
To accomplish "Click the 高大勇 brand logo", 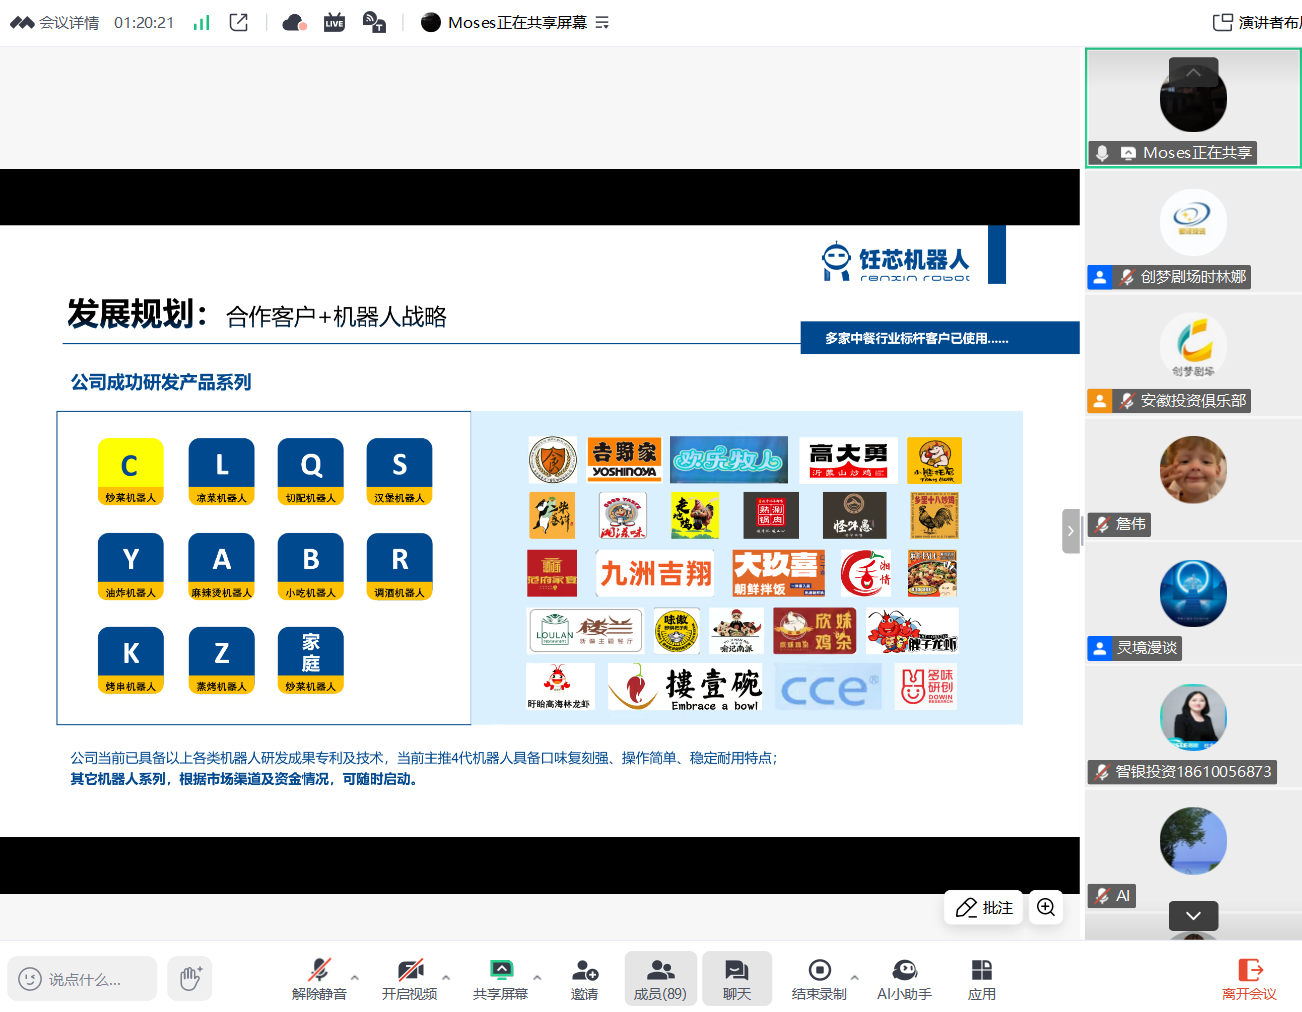I will (849, 459).
